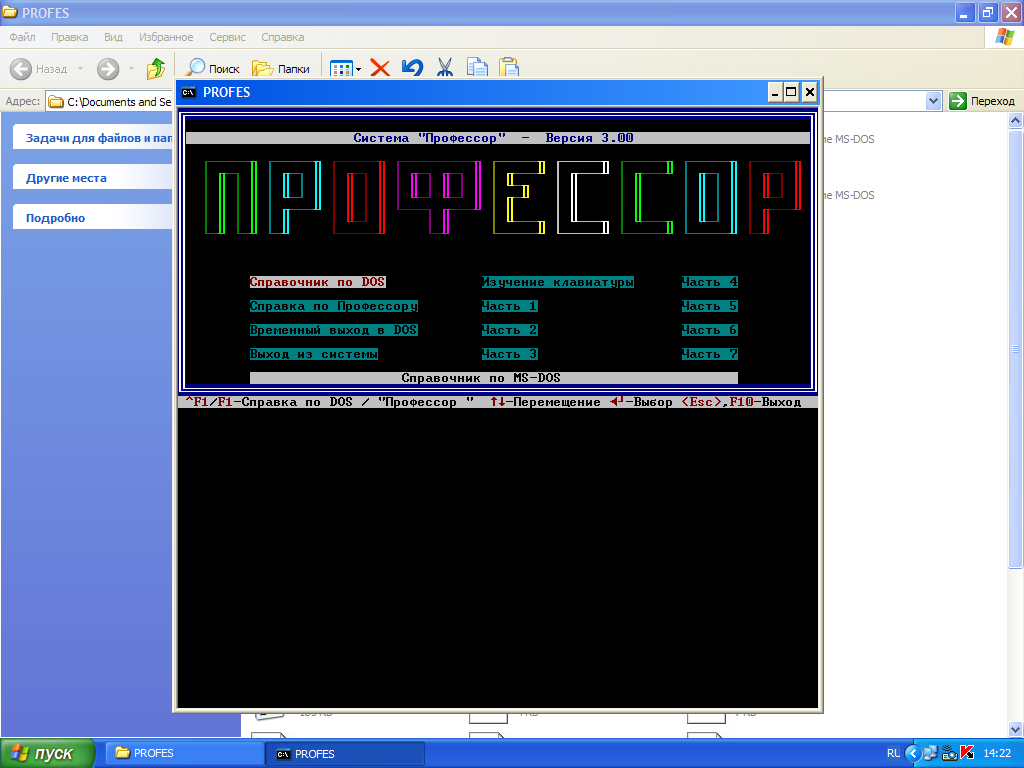
Task: Select 'Часть 4' entry
Action: click(710, 282)
